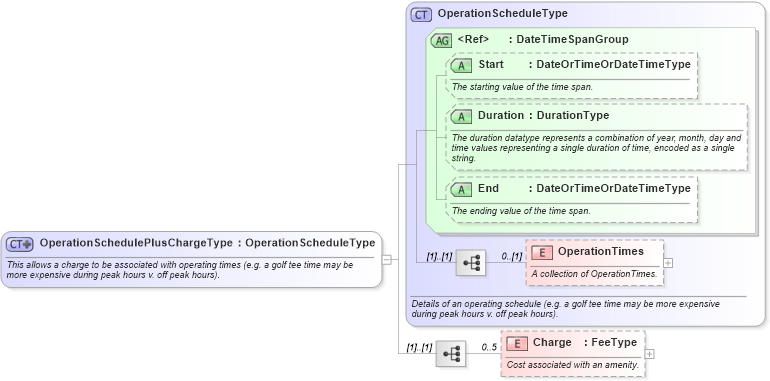Click the A icon next to End

[461, 189]
